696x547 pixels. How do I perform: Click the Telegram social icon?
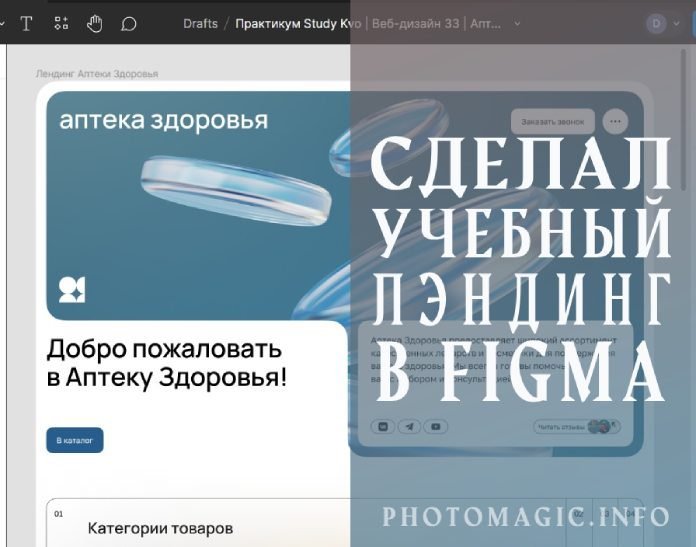click(409, 427)
